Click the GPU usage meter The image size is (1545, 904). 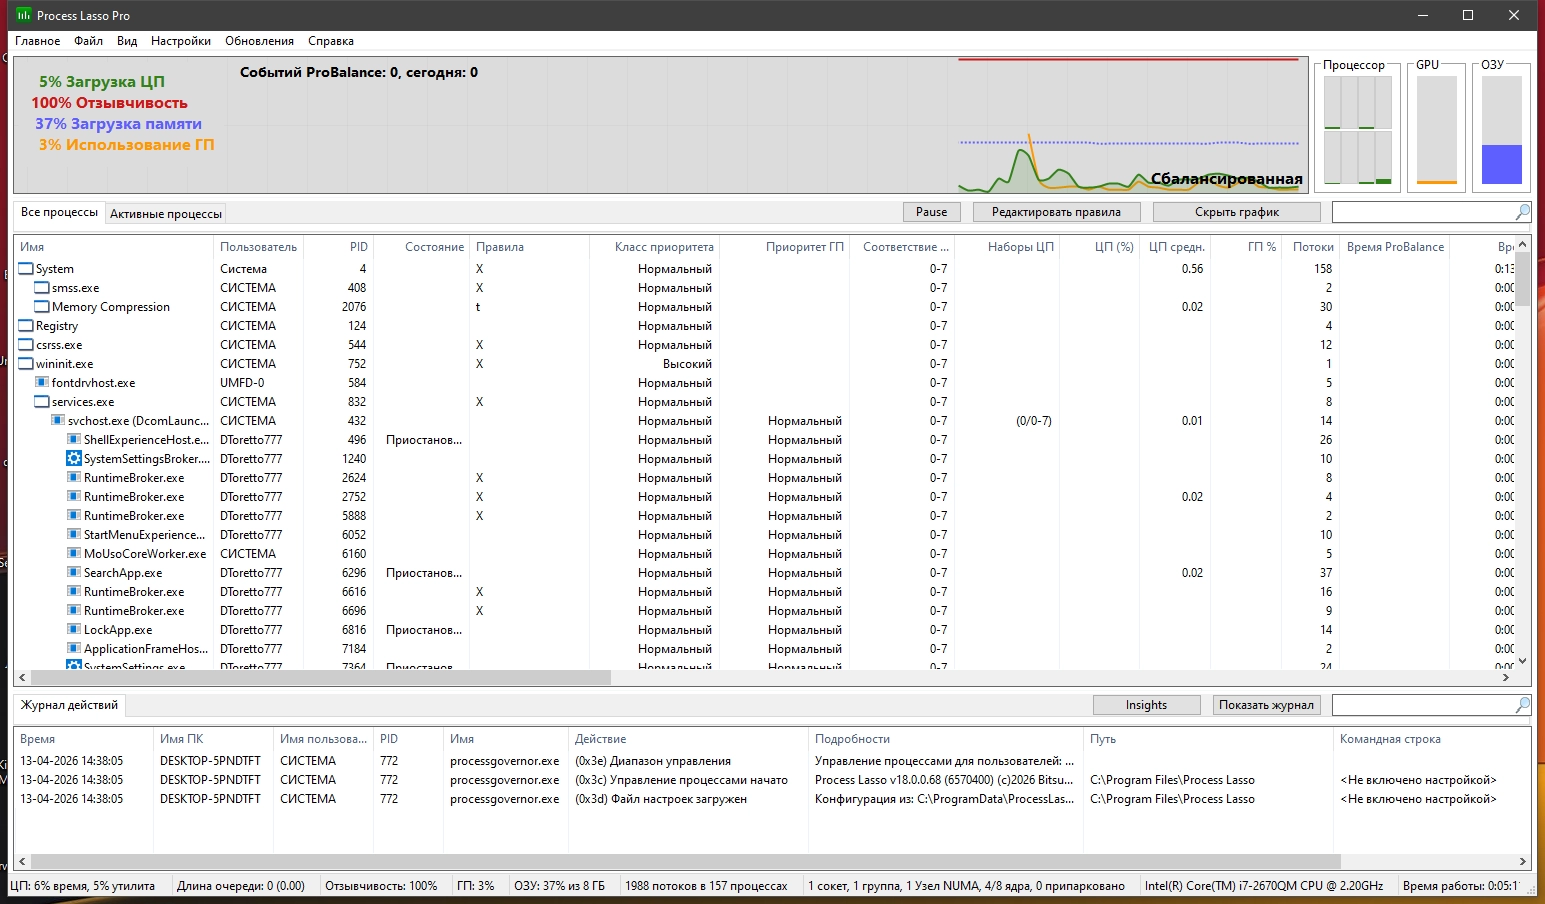point(1437,130)
